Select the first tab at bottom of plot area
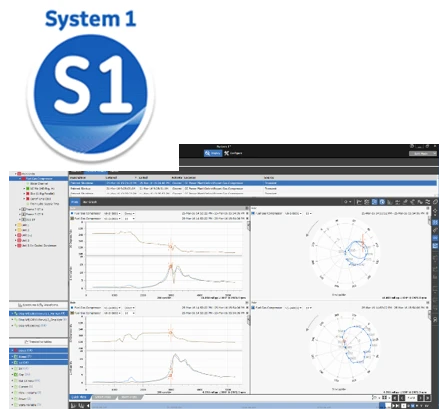The width and height of the screenshot is (439, 409). (x=80, y=397)
